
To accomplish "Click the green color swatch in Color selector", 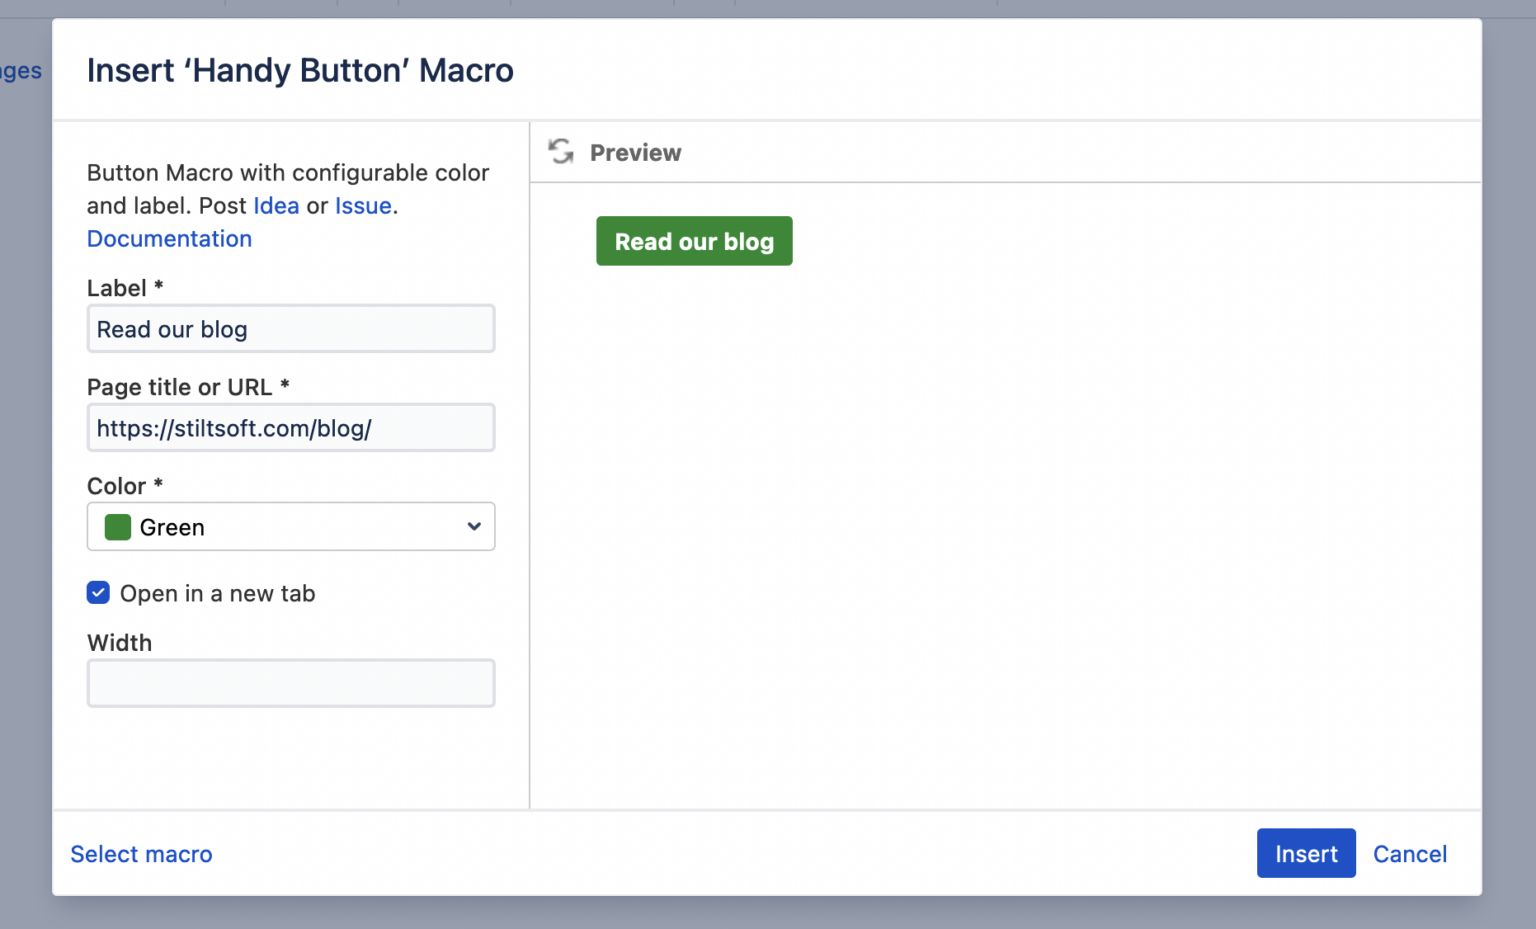I will point(117,527).
